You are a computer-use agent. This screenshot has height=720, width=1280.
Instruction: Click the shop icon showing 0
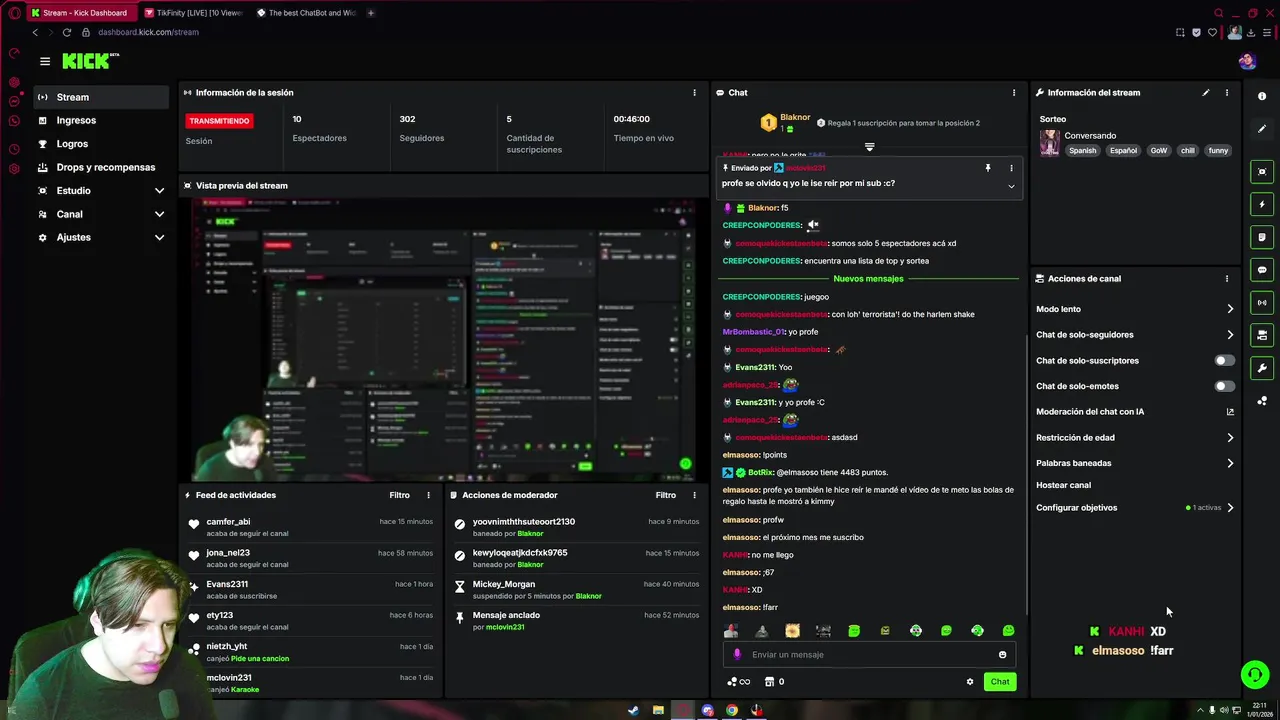(x=774, y=682)
